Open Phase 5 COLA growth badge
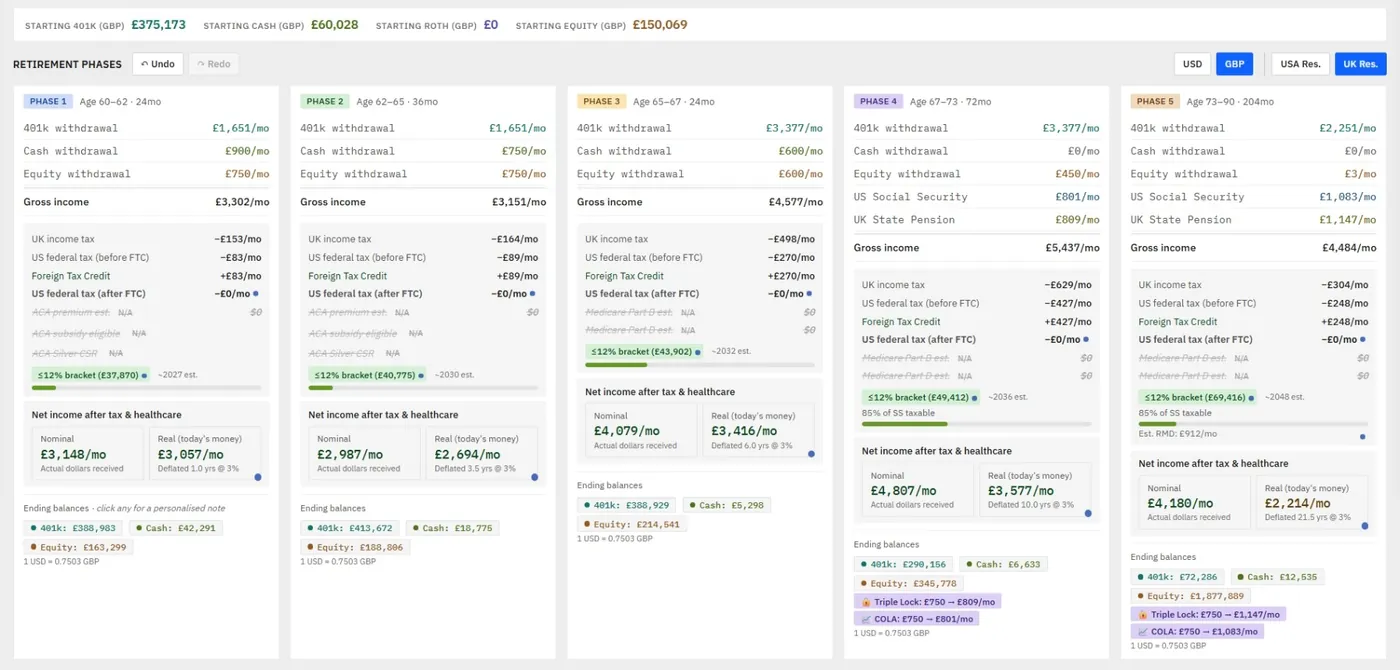The image size is (1400, 670). coord(1197,632)
